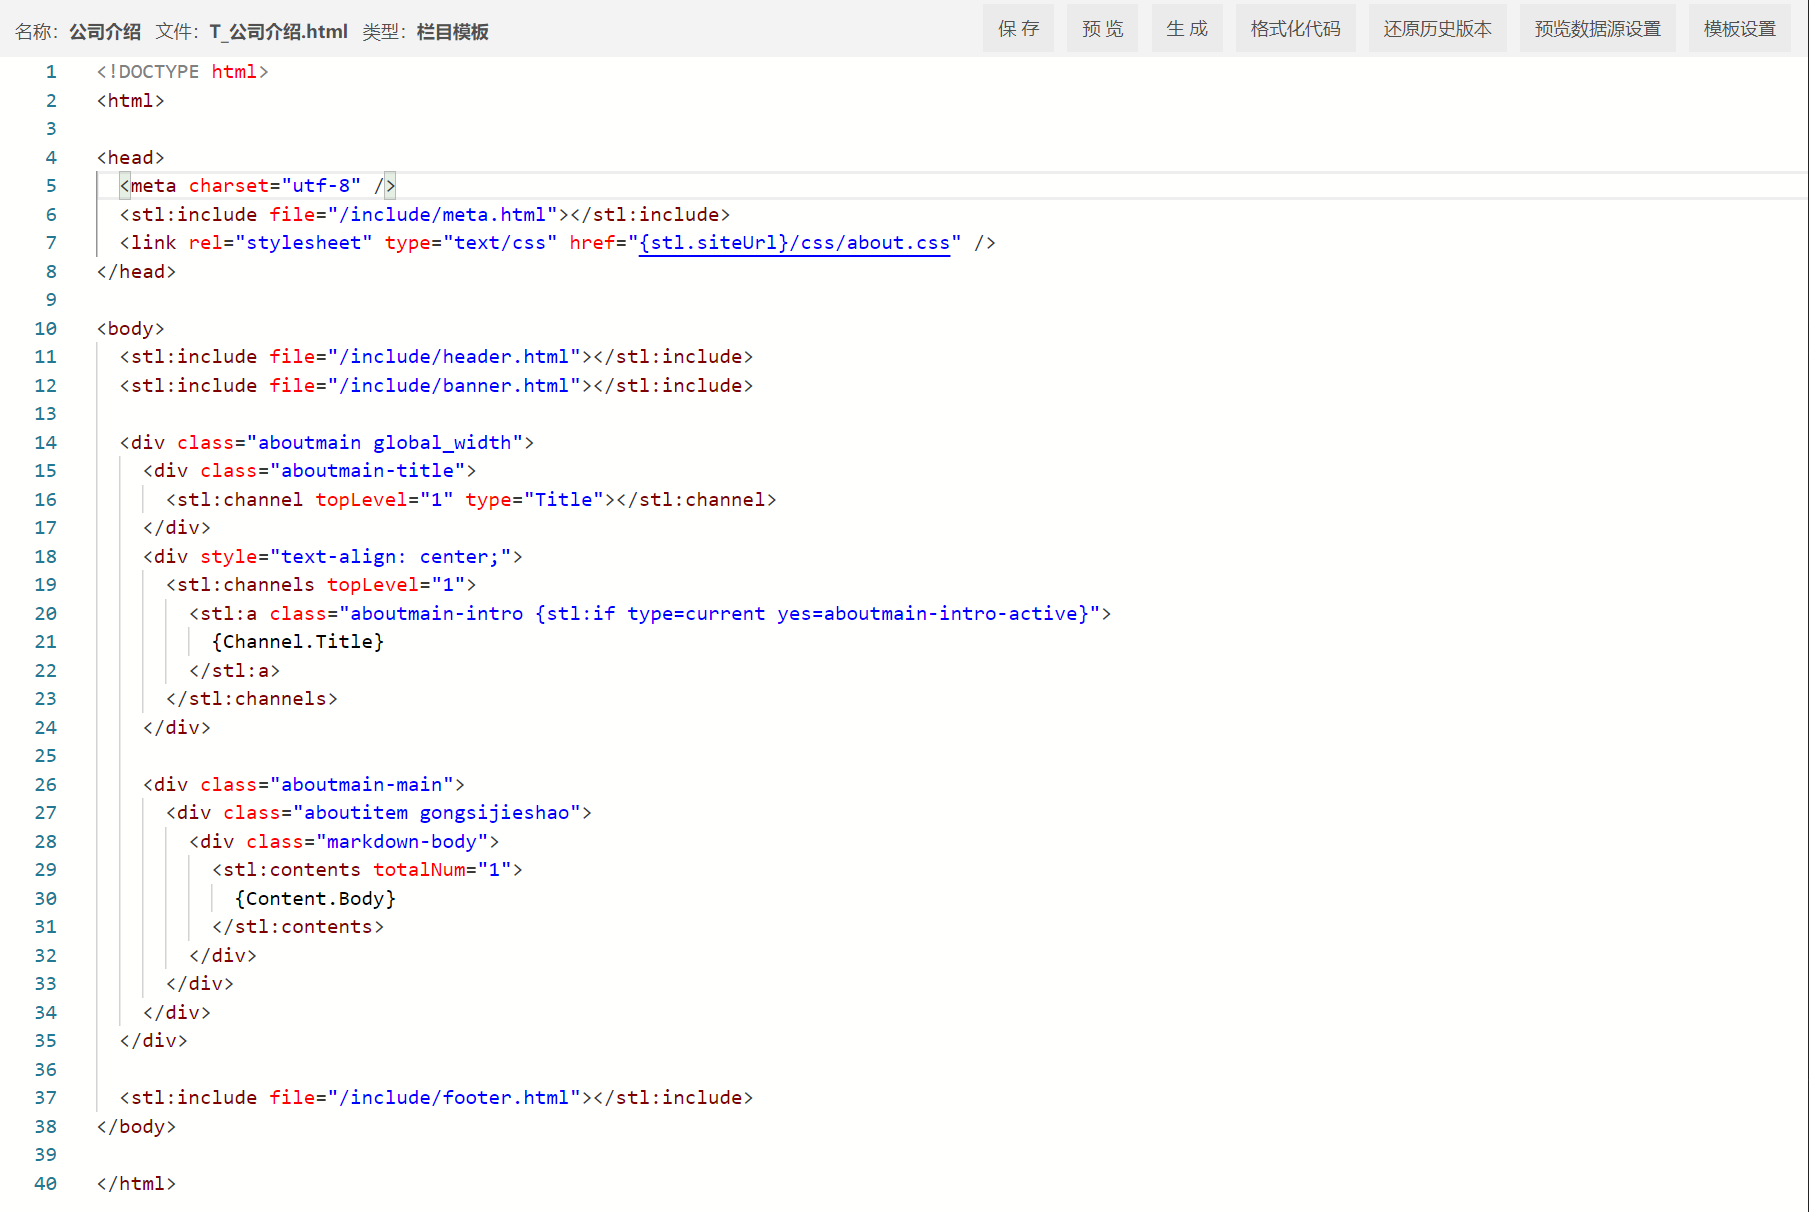Click the {Channel.Title} text in the code

point(297,642)
